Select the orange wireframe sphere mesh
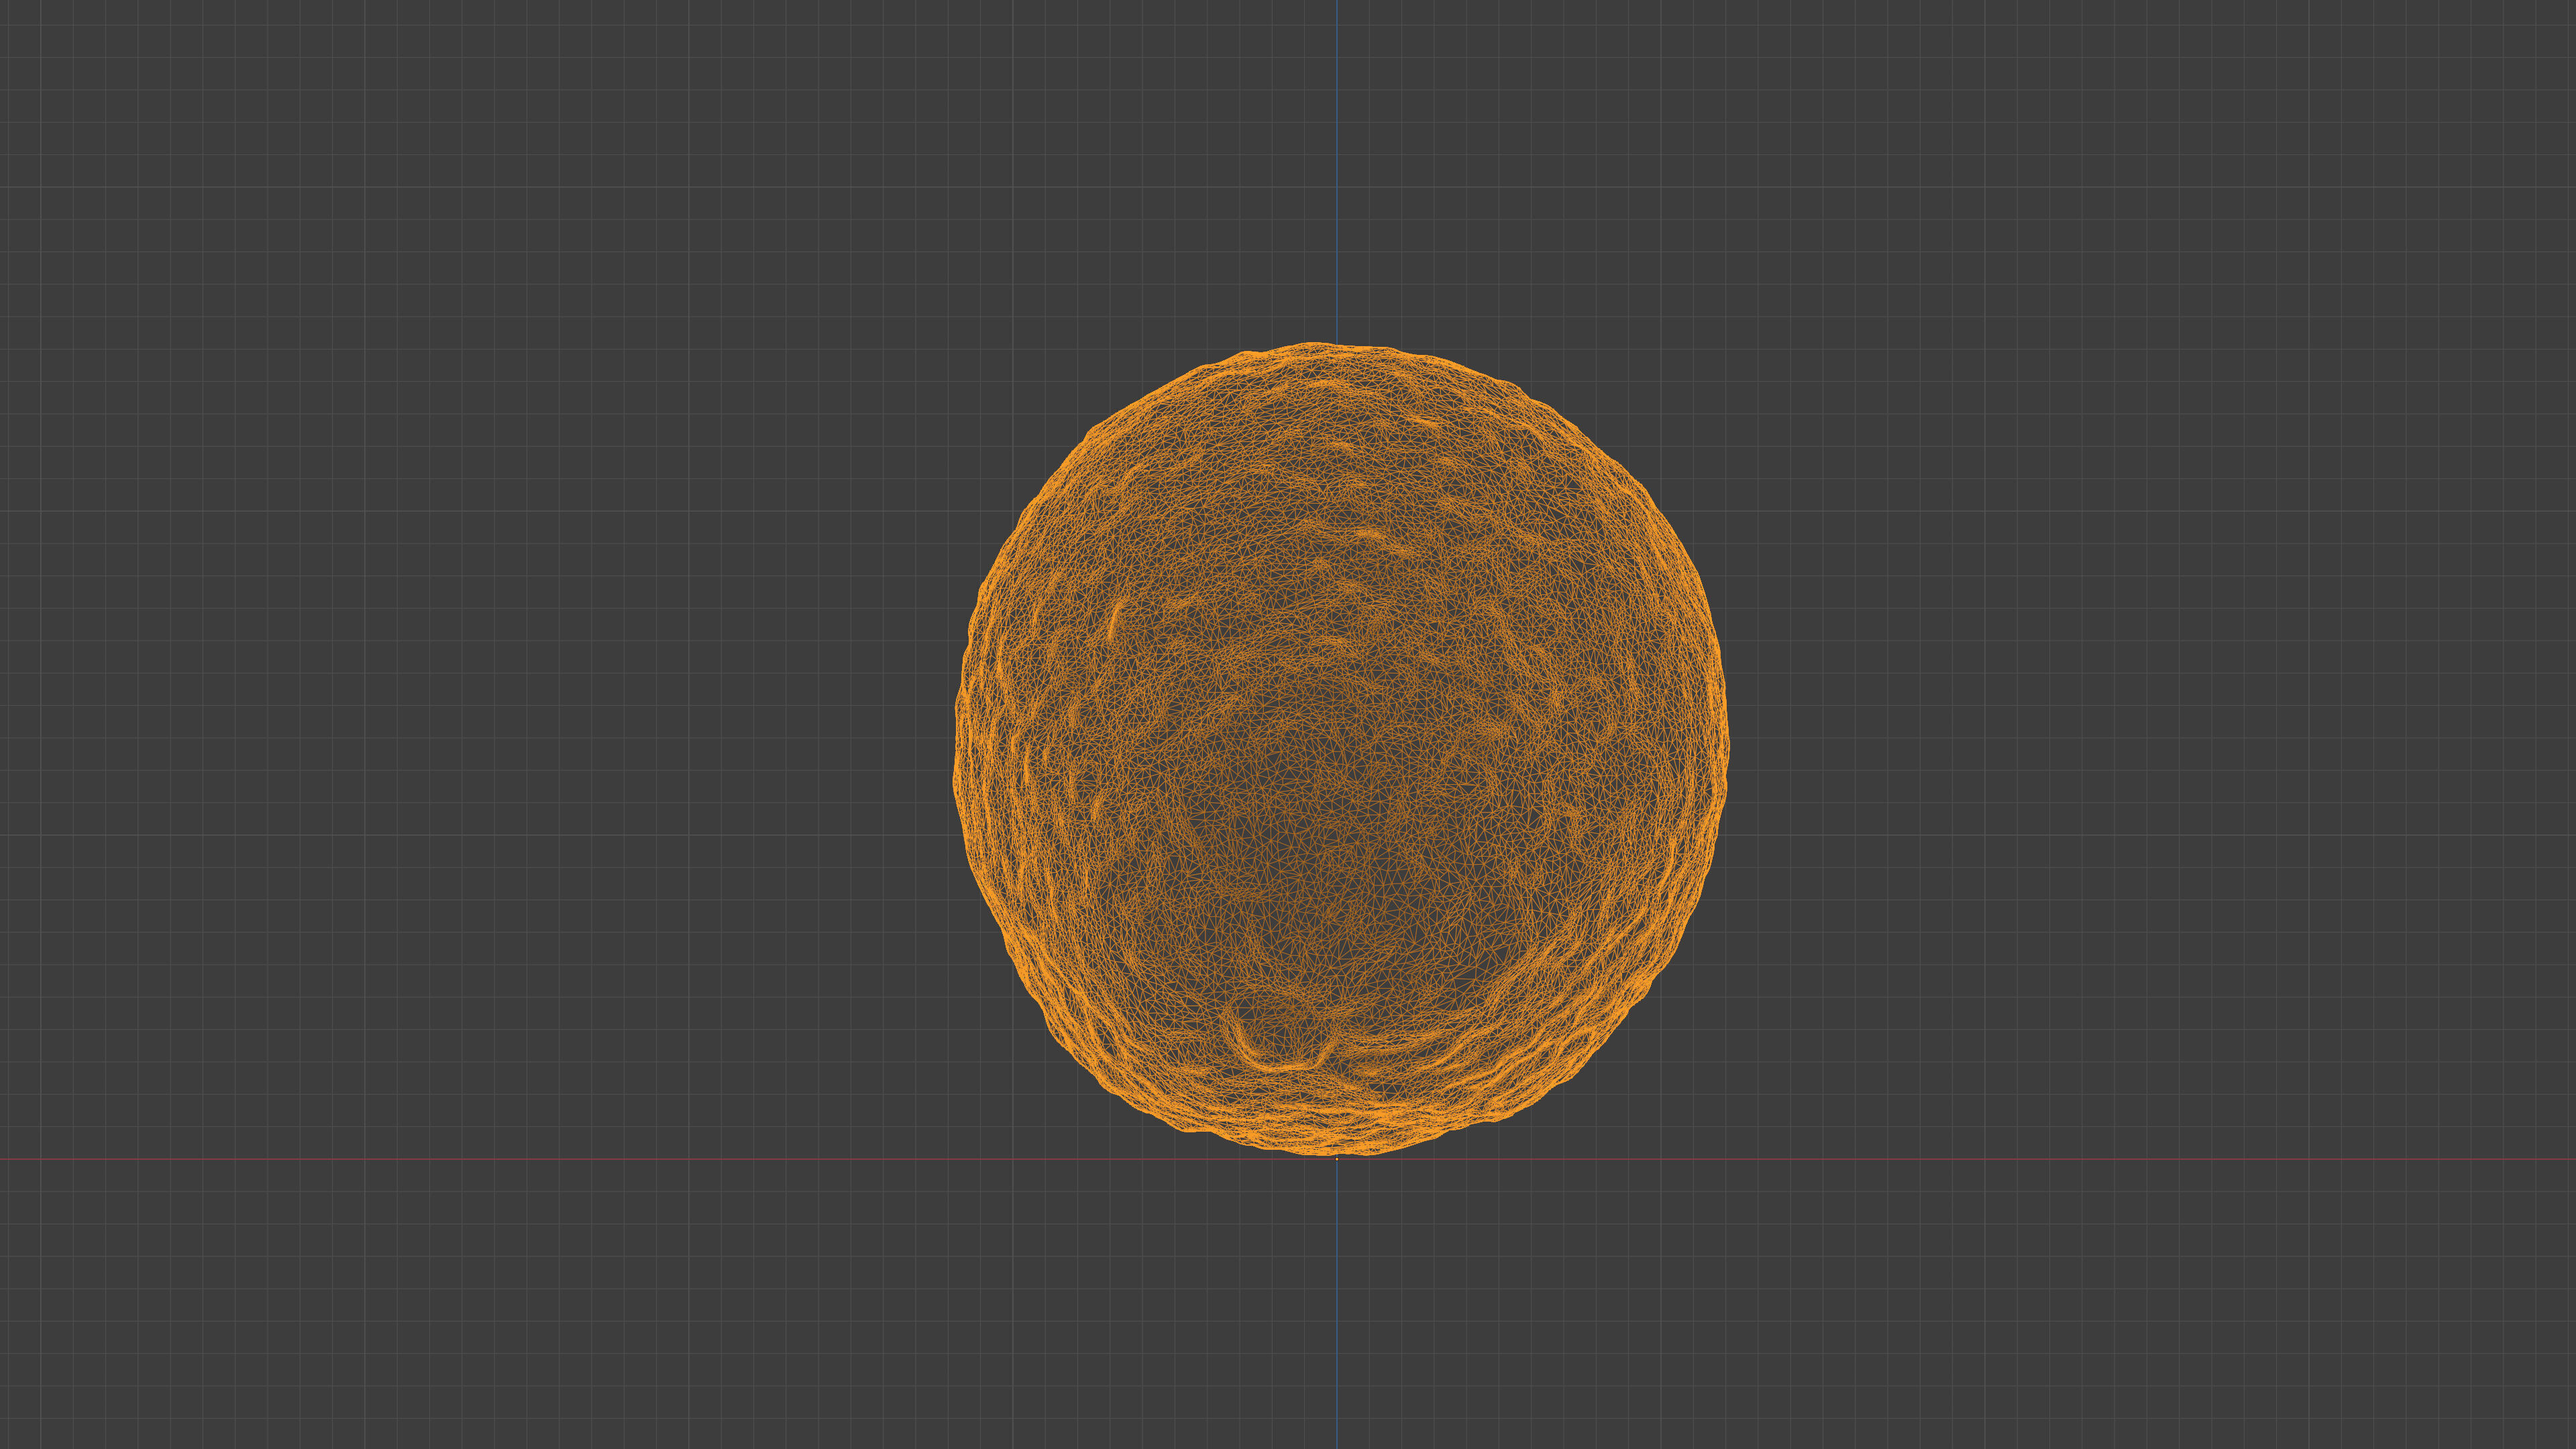Viewport: 2576px width, 1449px height. (1340, 749)
